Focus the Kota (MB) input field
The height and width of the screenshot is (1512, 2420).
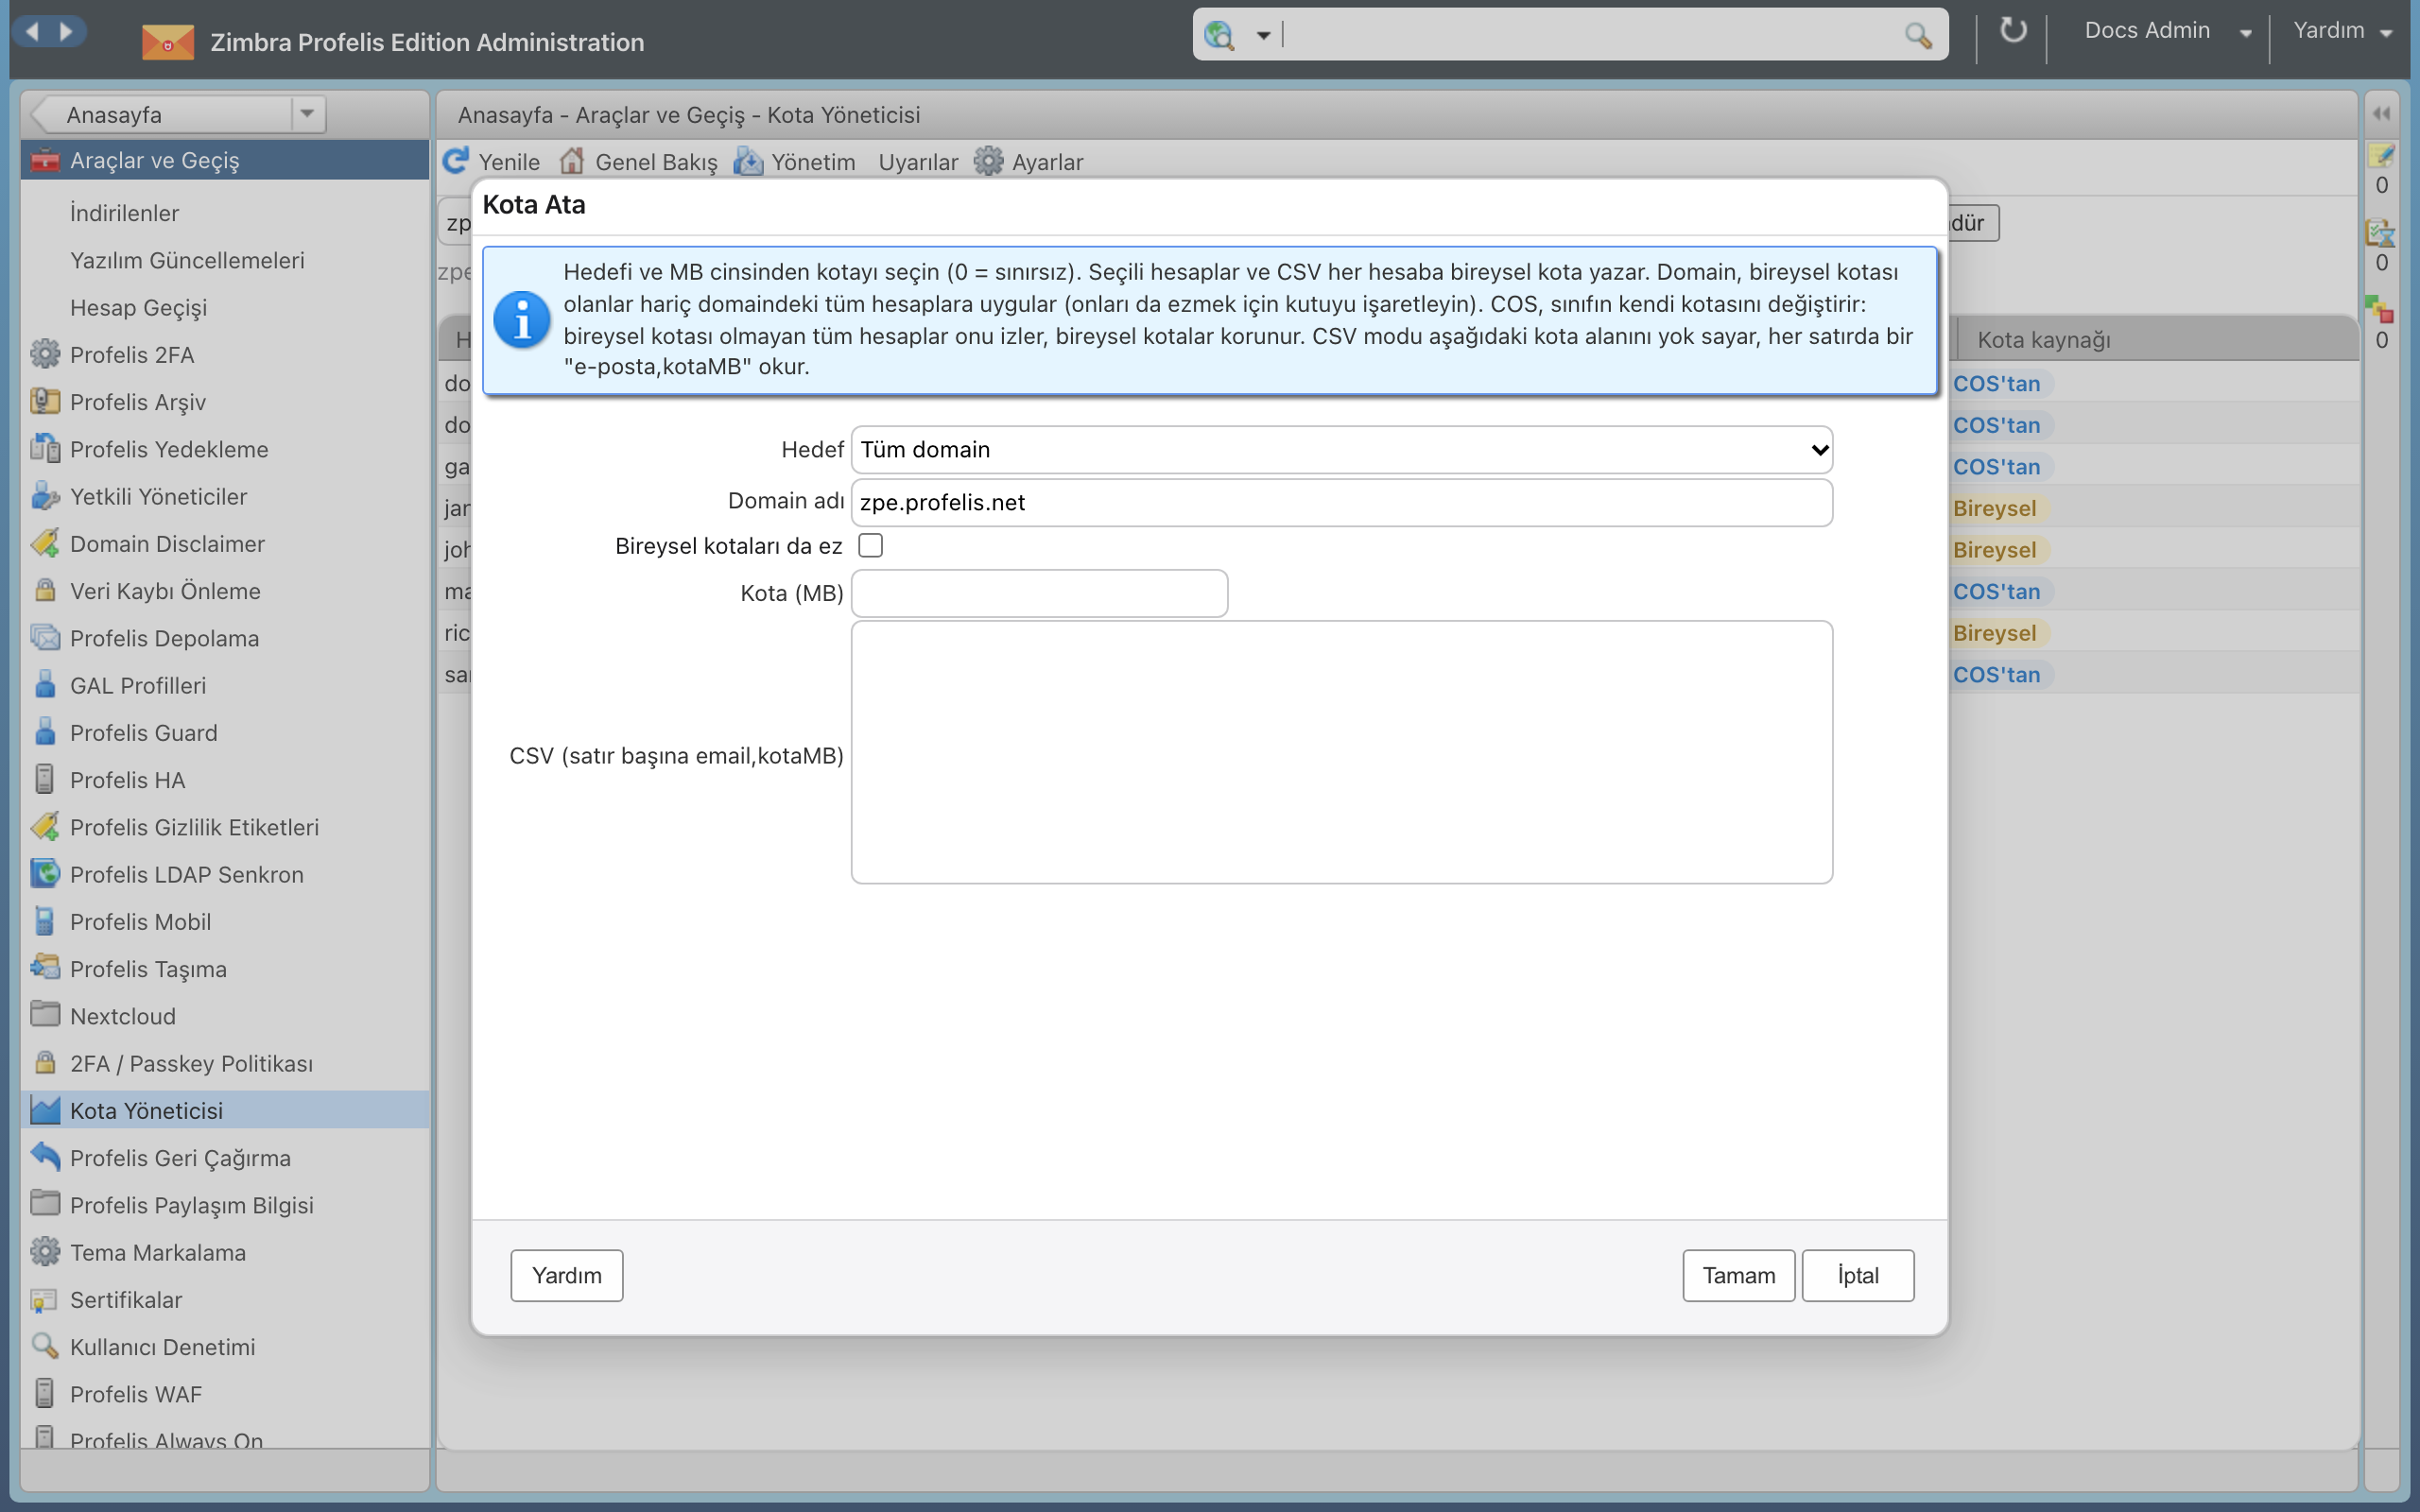pyautogui.click(x=1039, y=593)
